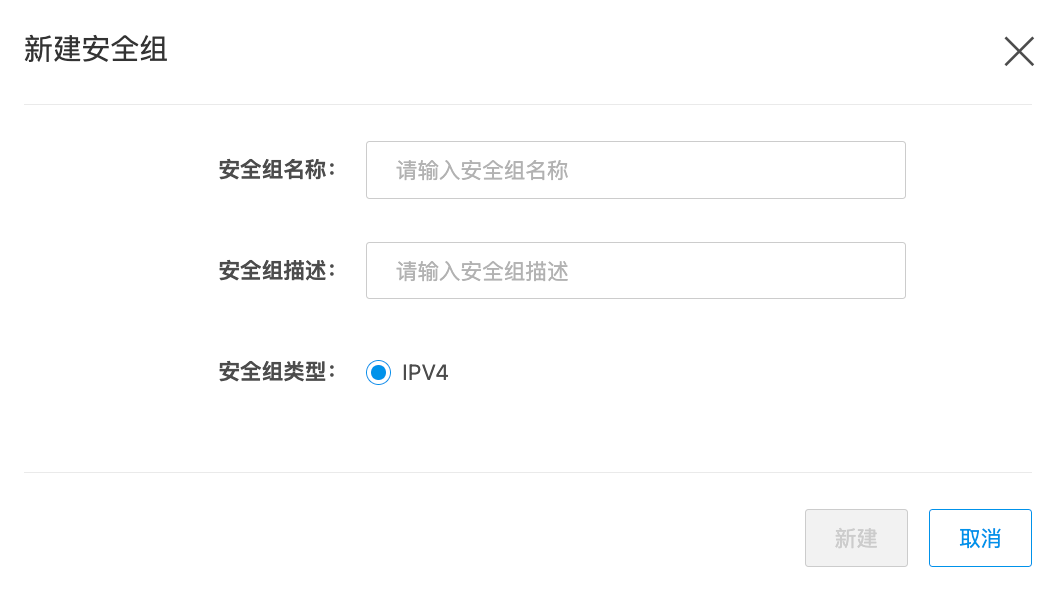Image resolution: width=1056 pixels, height=598 pixels.
Task: Focus the 安全组描述 input field
Action: click(x=635, y=270)
